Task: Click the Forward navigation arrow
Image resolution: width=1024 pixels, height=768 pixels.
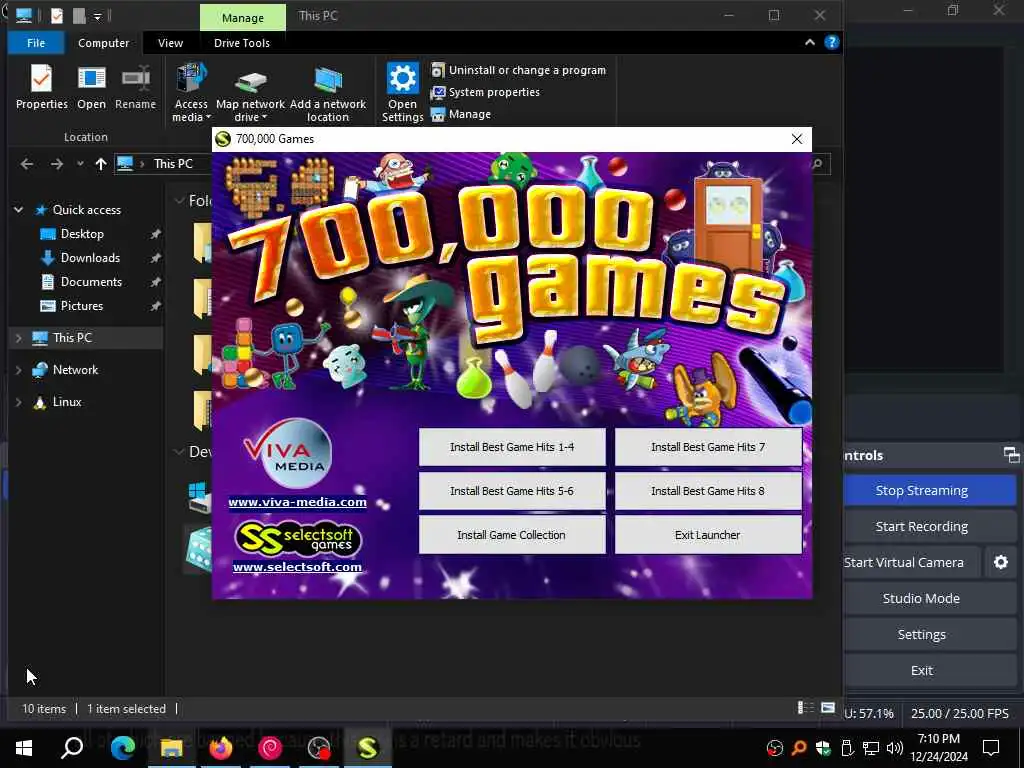Action: pos(57,164)
